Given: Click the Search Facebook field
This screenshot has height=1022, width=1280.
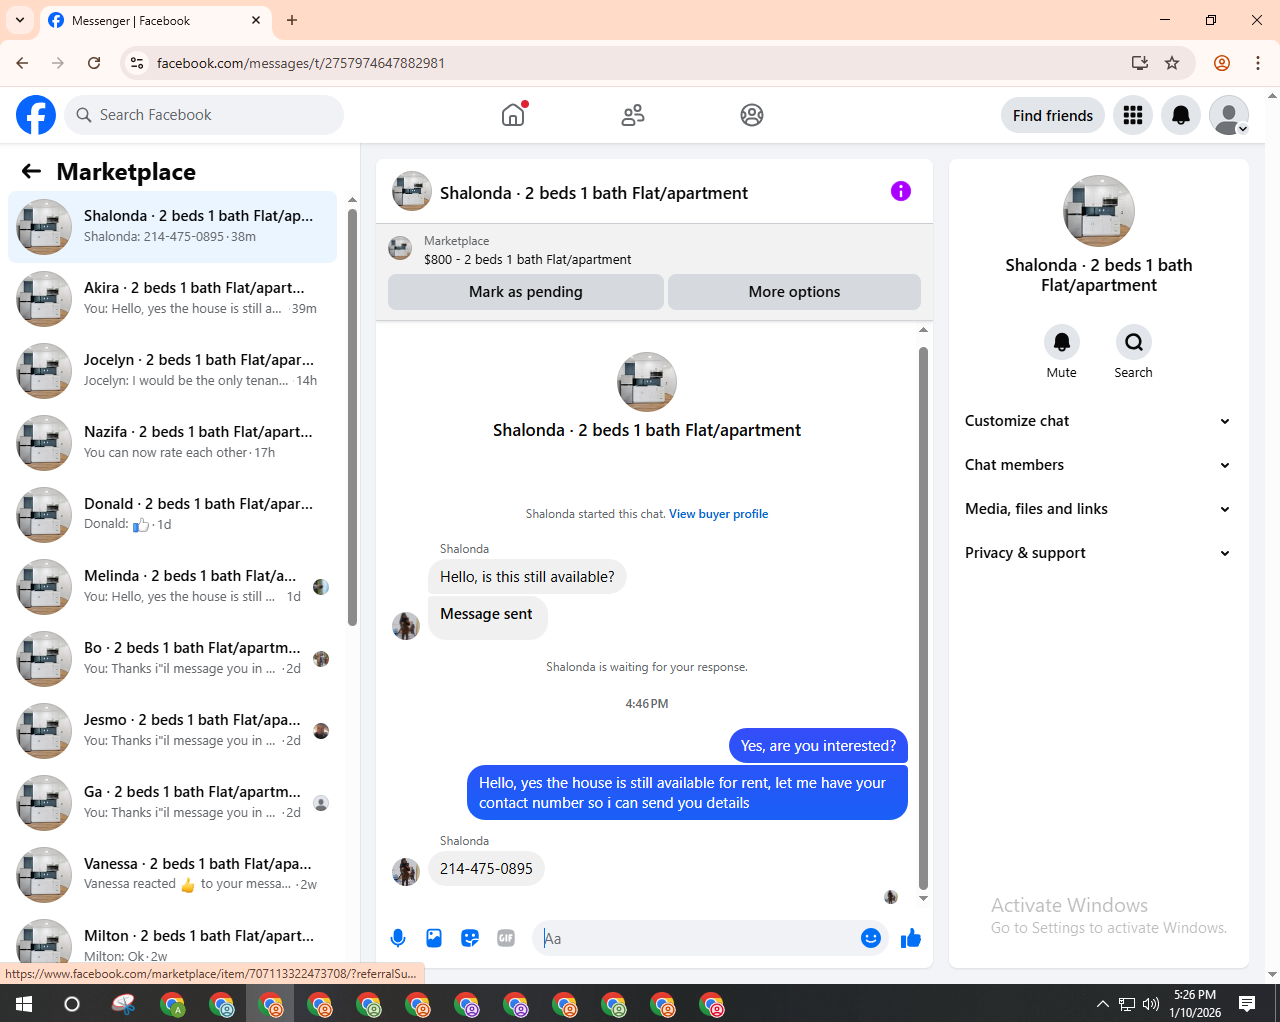Looking at the screenshot, I should [x=204, y=115].
